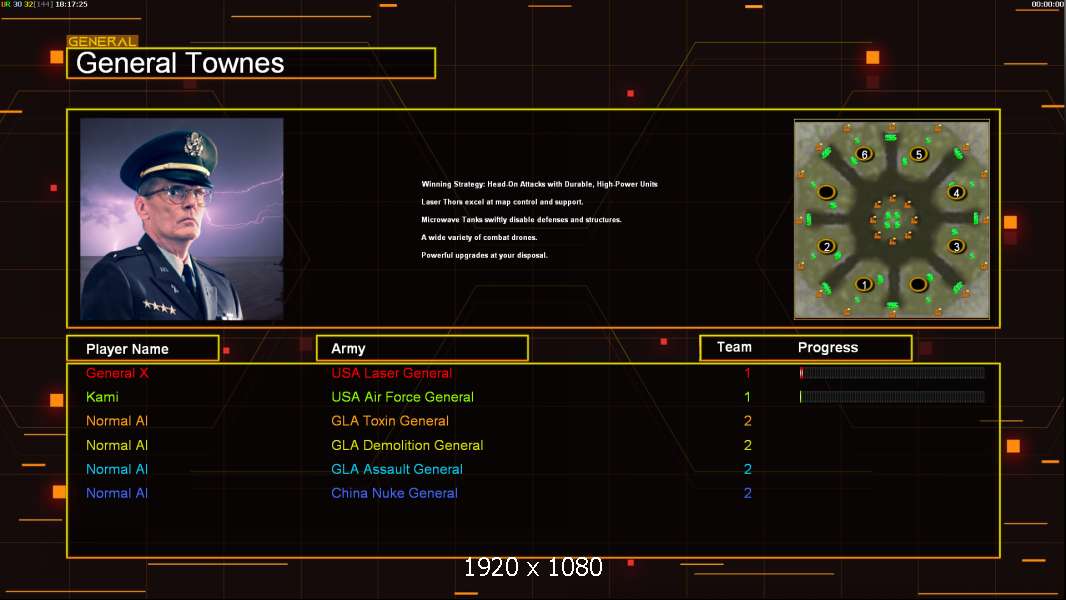The width and height of the screenshot is (1066, 600).
Task: Click the Microwave Tanks disable defenses line
Action: (x=521, y=219)
